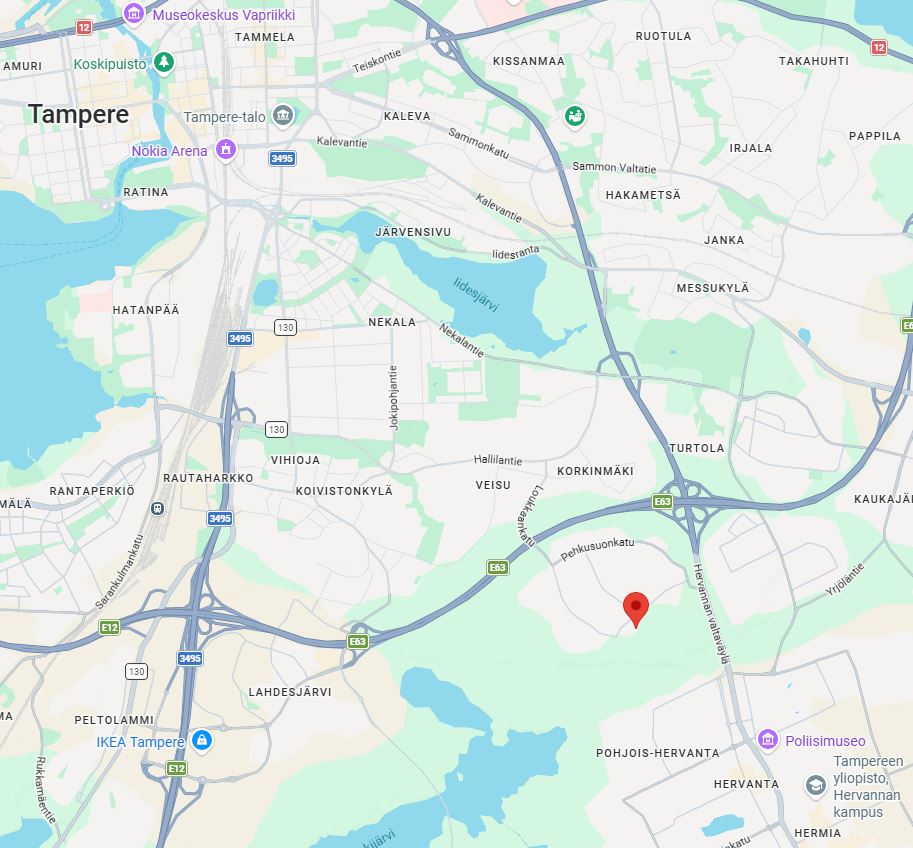Select the Iidesjärvi lake label

click(x=476, y=295)
